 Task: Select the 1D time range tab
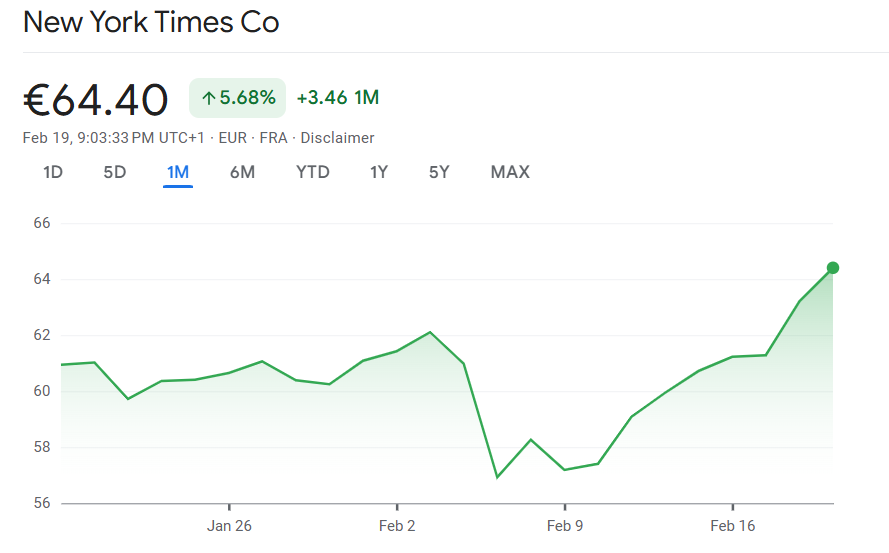point(53,172)
